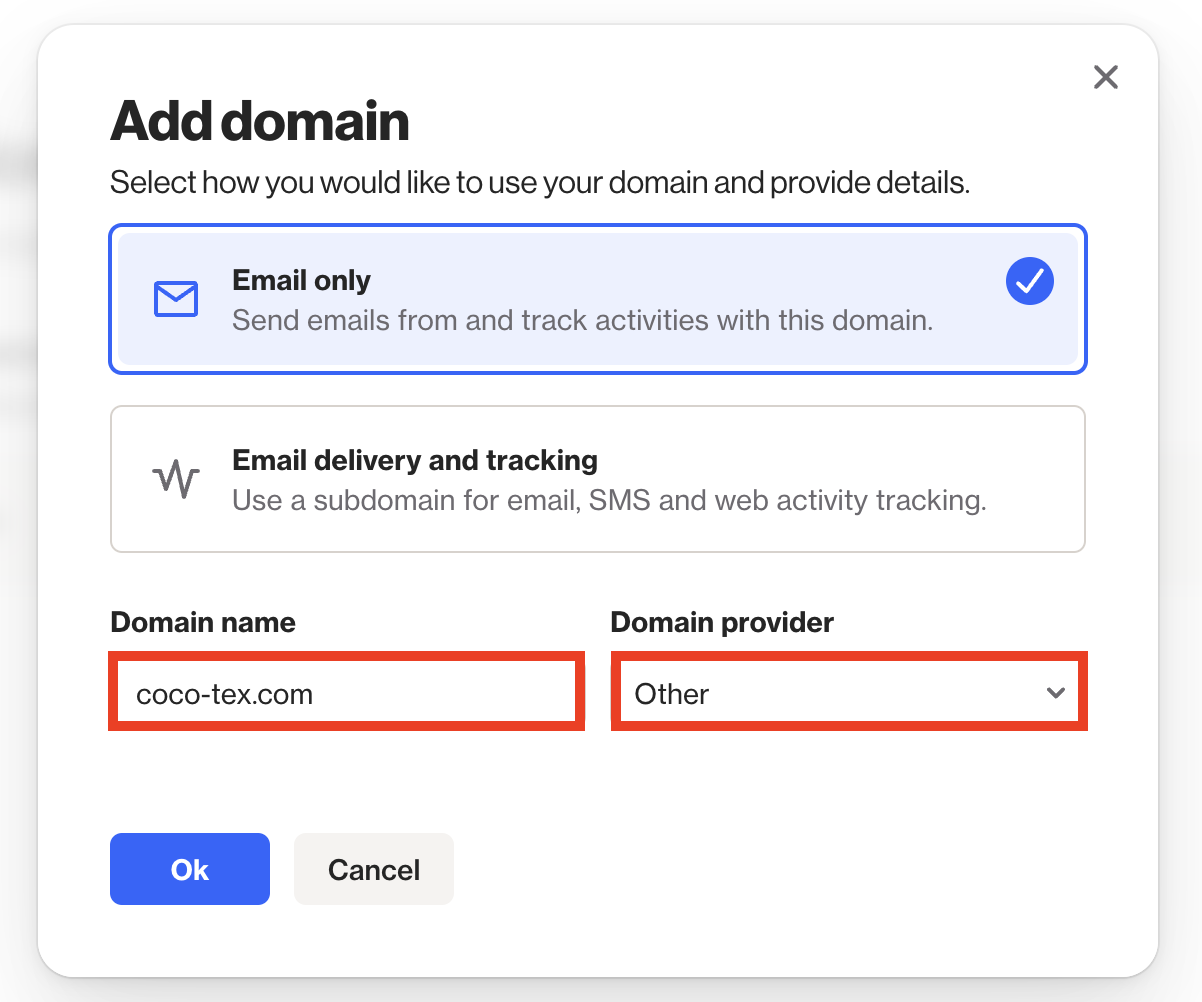Select the 'Email only' title text
Viewport: 1202px width, 1002px height.
pos(302,280)
